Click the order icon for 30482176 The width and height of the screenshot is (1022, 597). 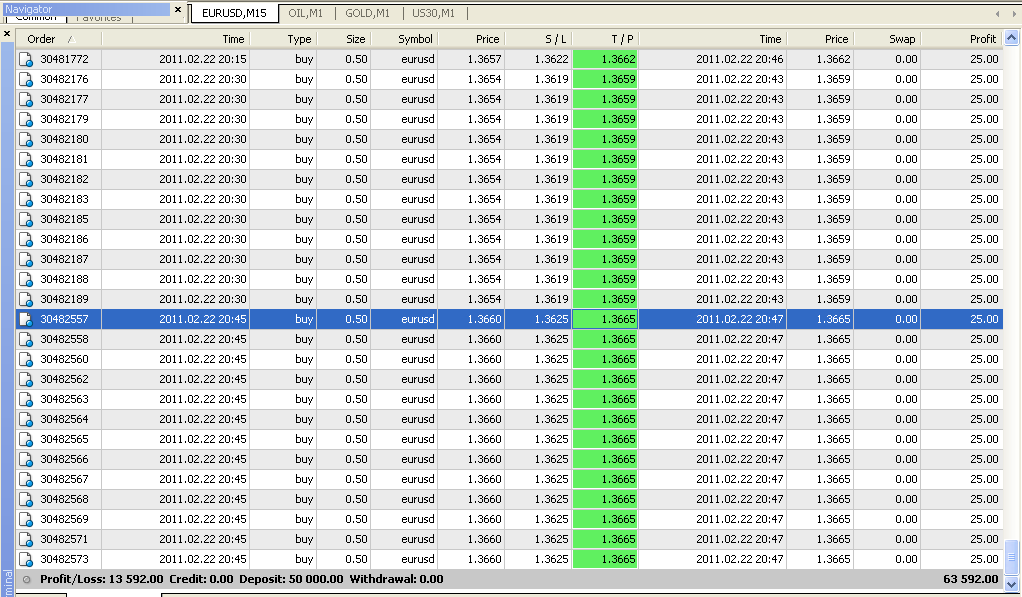(x=26, y=80)
